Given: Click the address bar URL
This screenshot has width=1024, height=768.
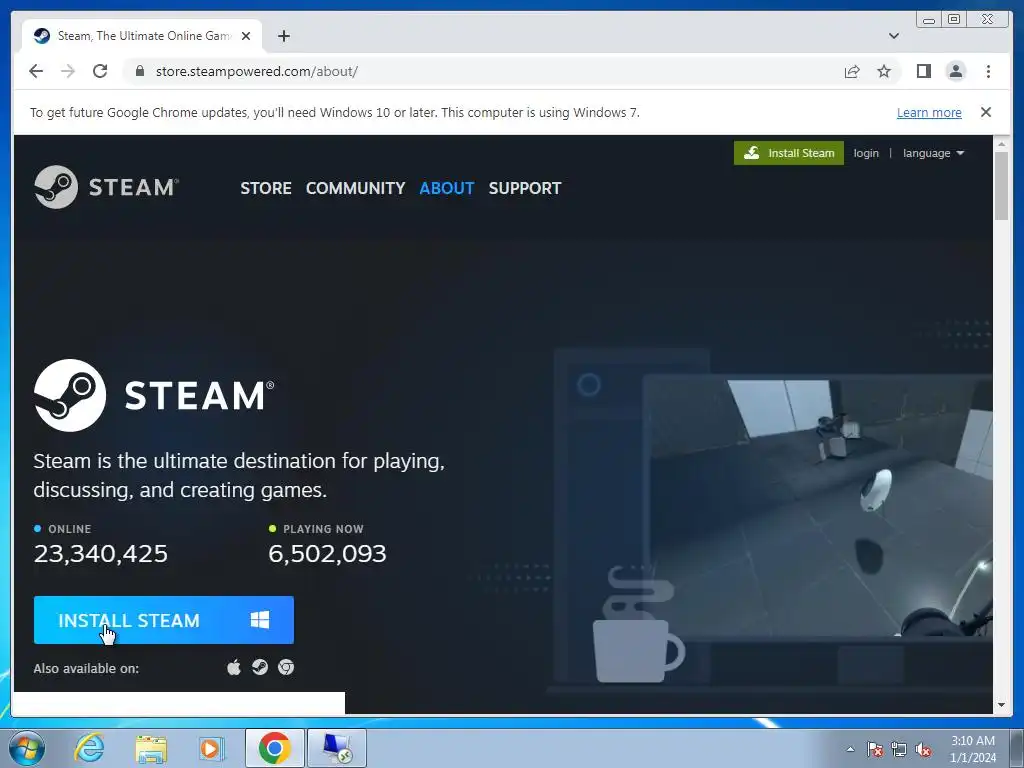Looking at the screenshot, I should point(257,71).
